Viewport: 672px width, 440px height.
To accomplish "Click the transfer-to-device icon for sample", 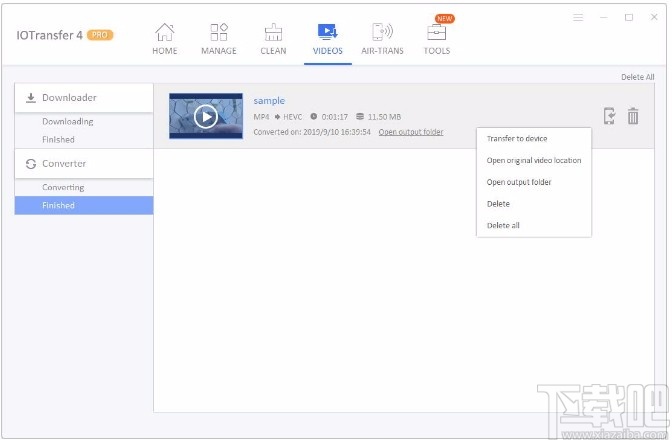I will click(x=609, y=116).
